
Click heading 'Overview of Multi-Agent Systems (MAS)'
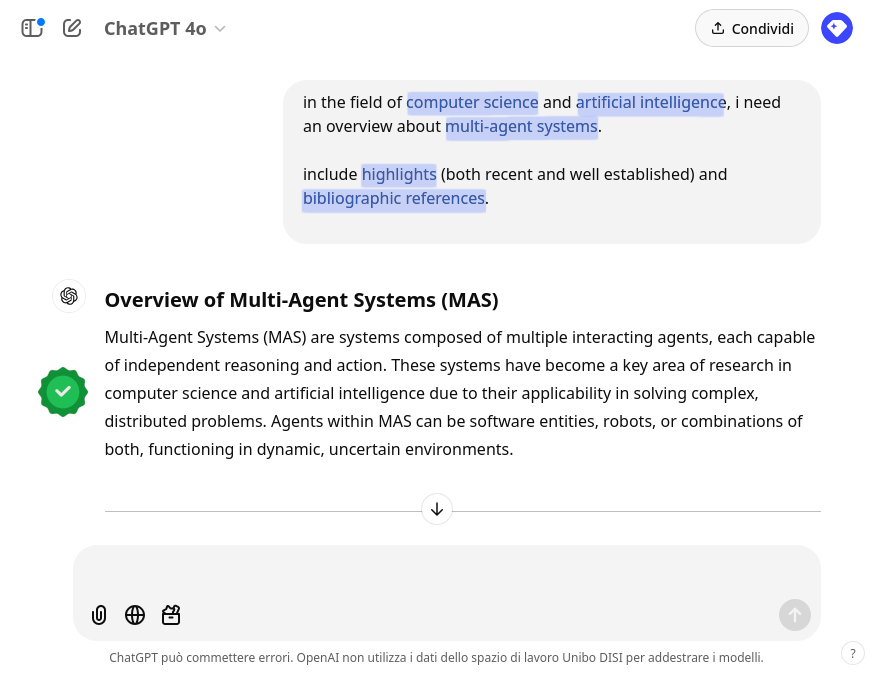[301, 300]
